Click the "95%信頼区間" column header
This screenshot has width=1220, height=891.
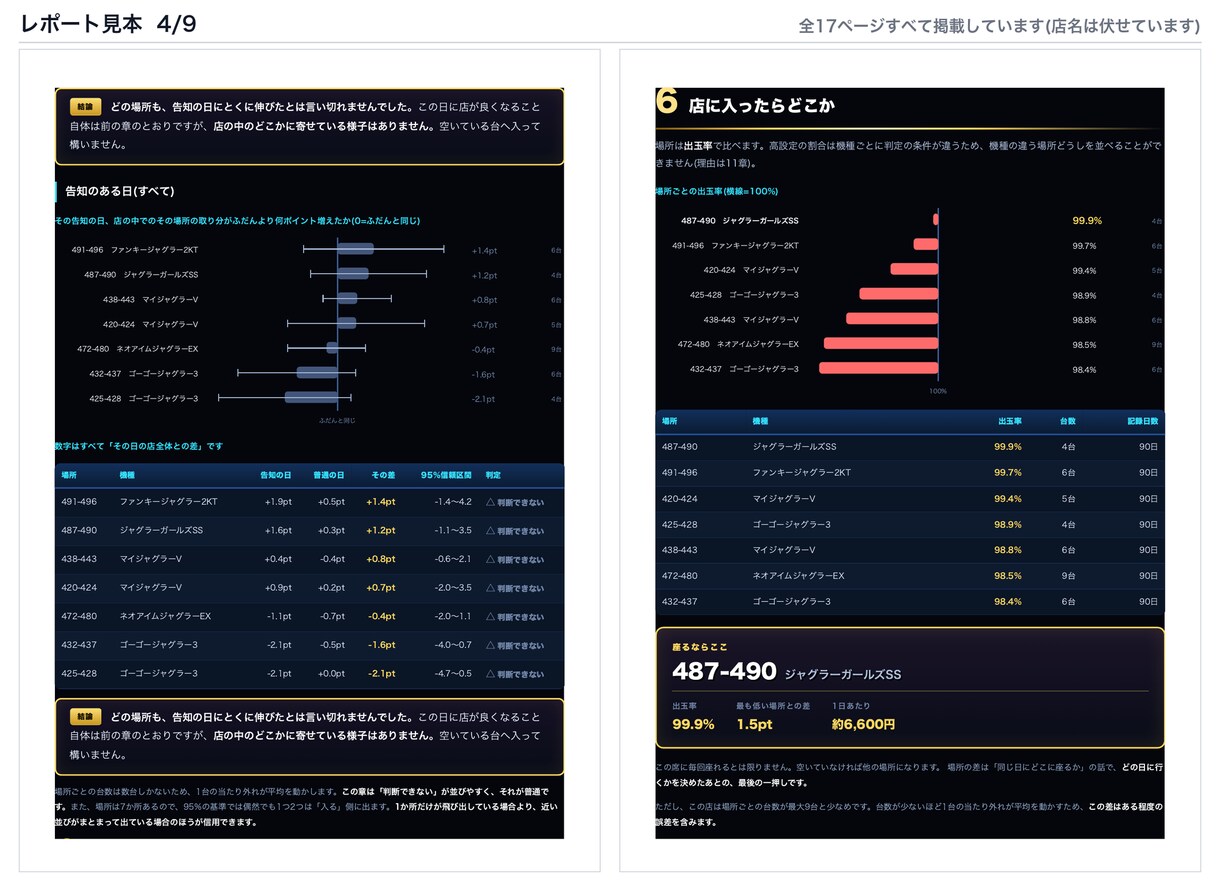pos(446,475)
